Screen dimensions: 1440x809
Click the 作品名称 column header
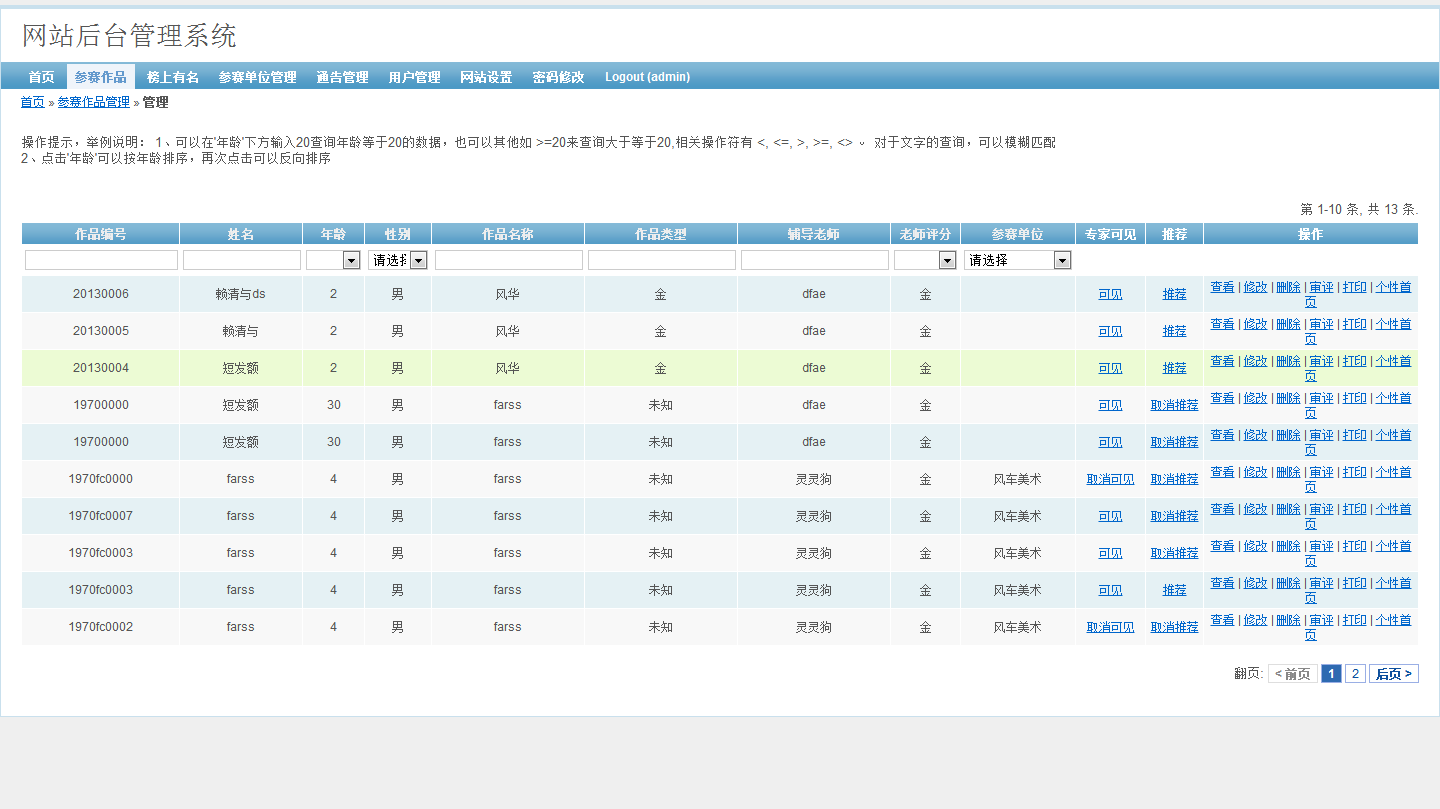(x=508, y=234)
